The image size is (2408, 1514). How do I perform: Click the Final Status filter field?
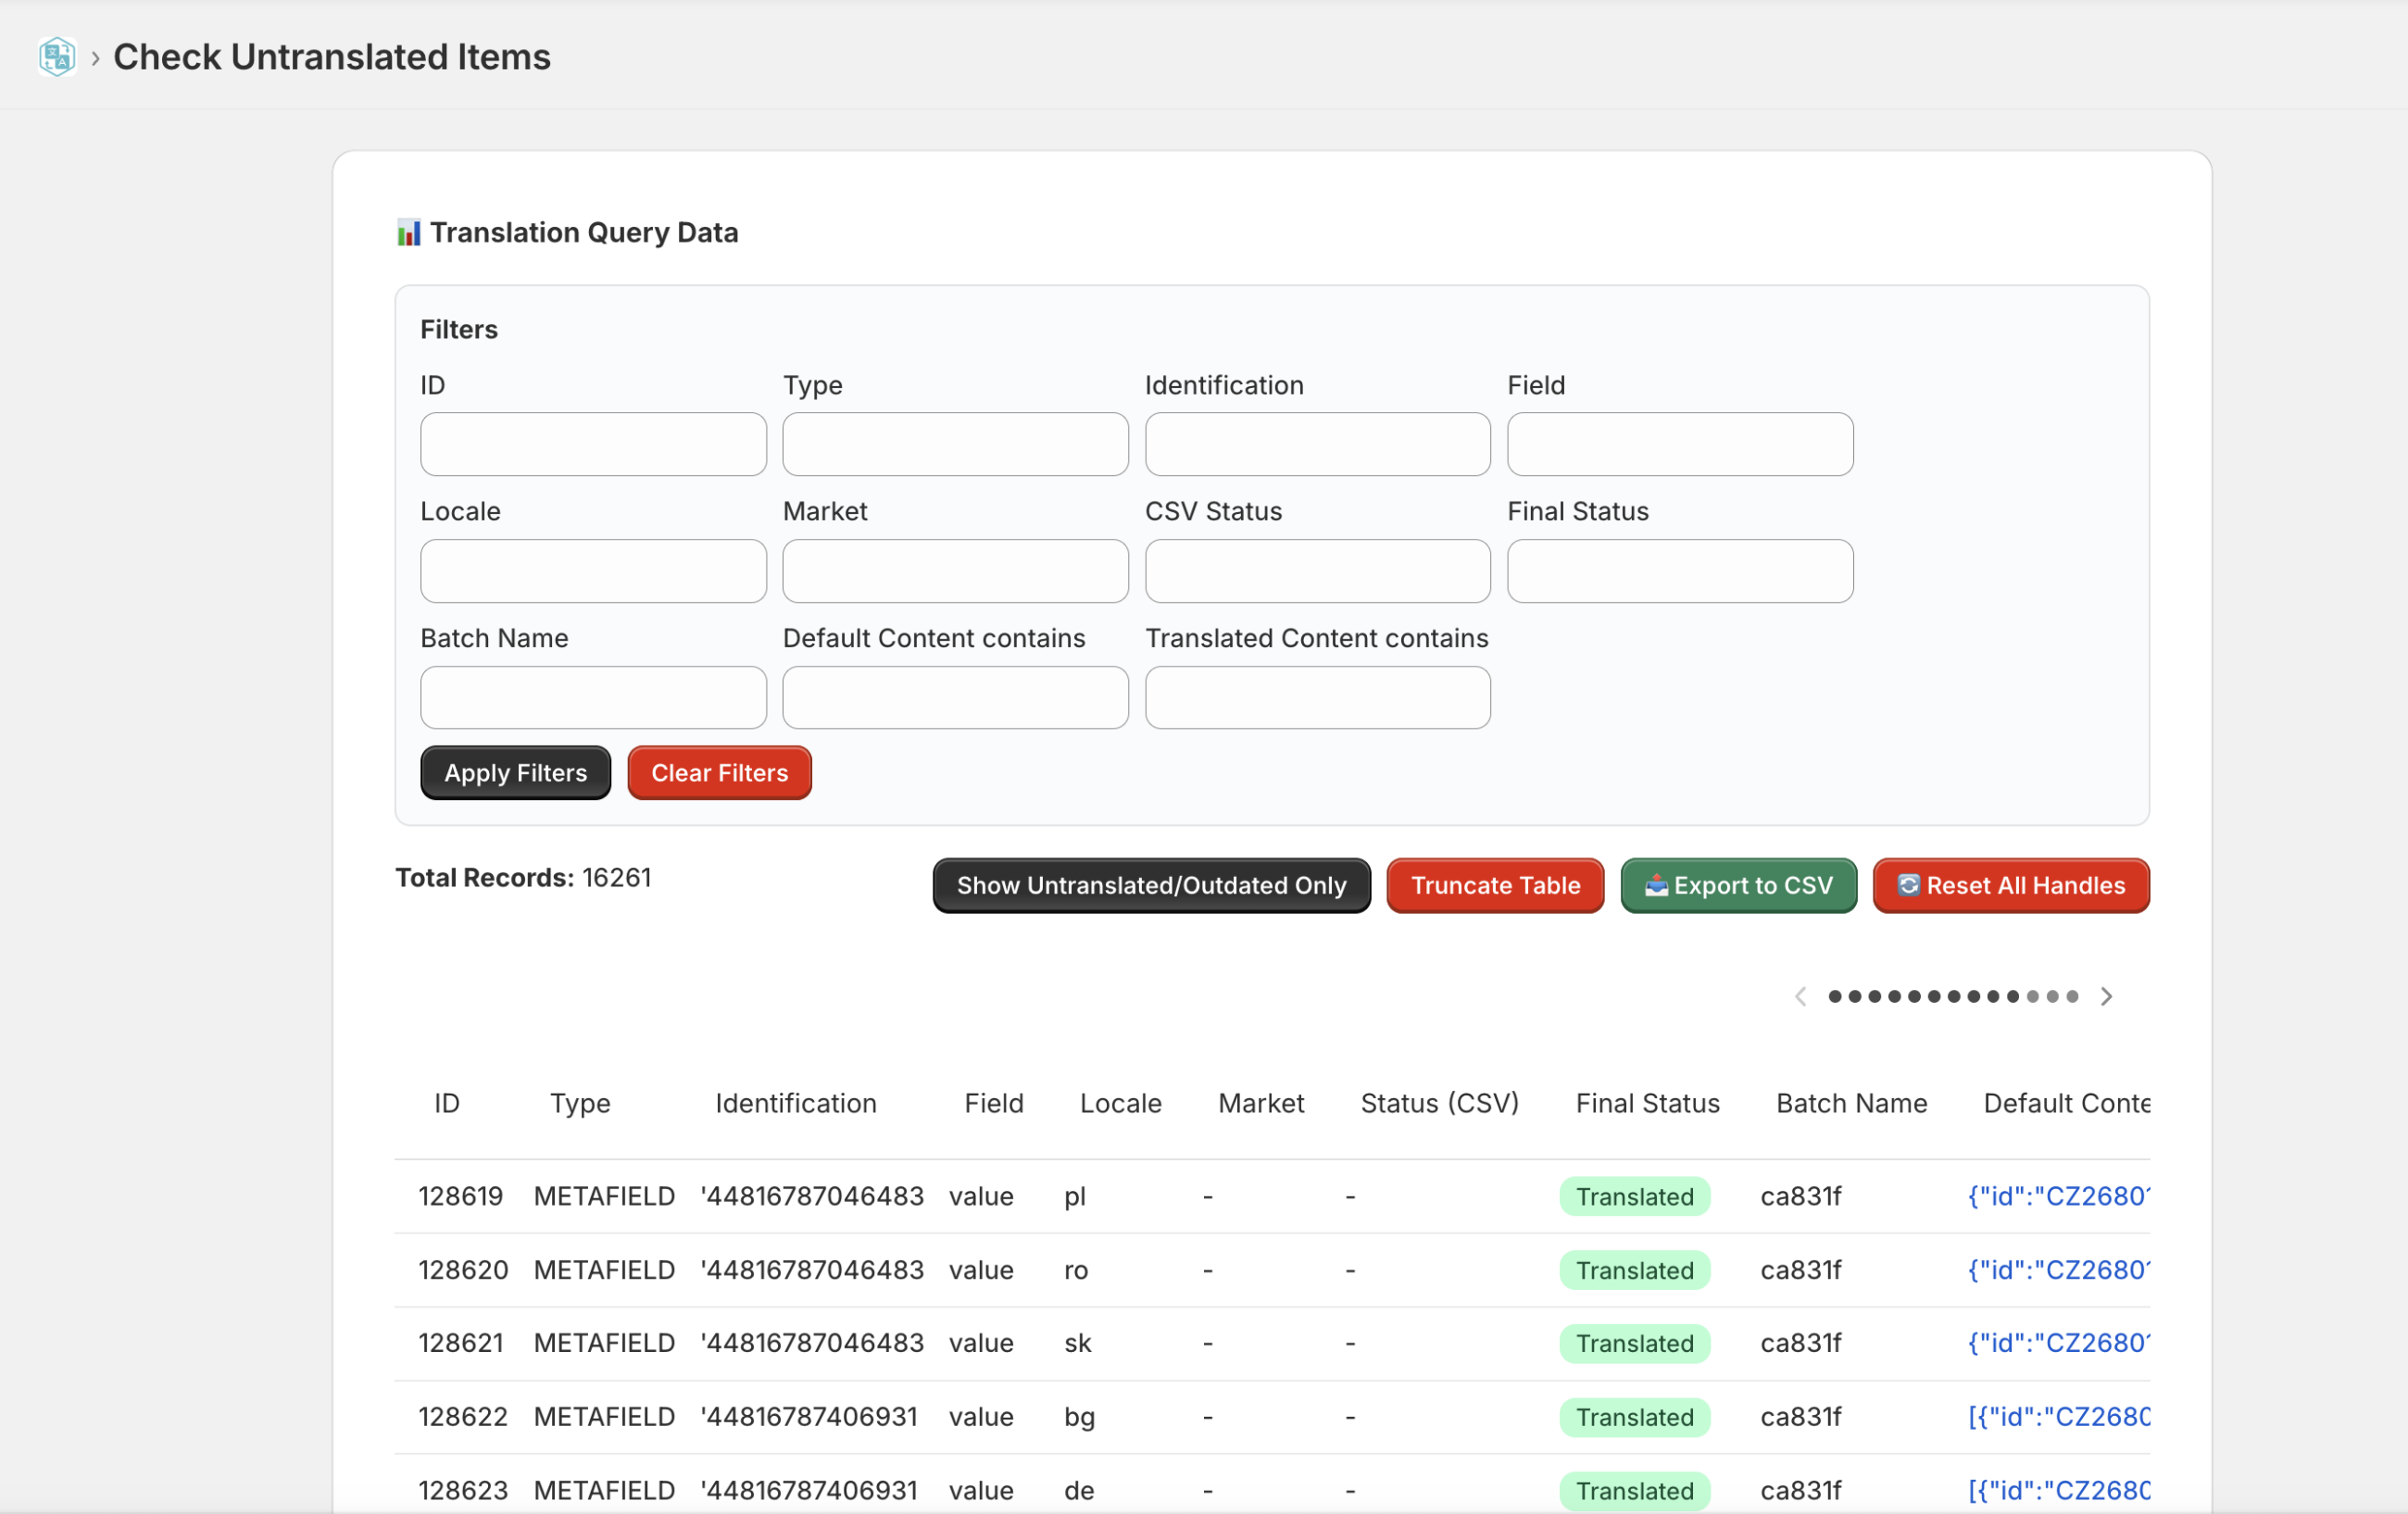(x=1679, y=571)
